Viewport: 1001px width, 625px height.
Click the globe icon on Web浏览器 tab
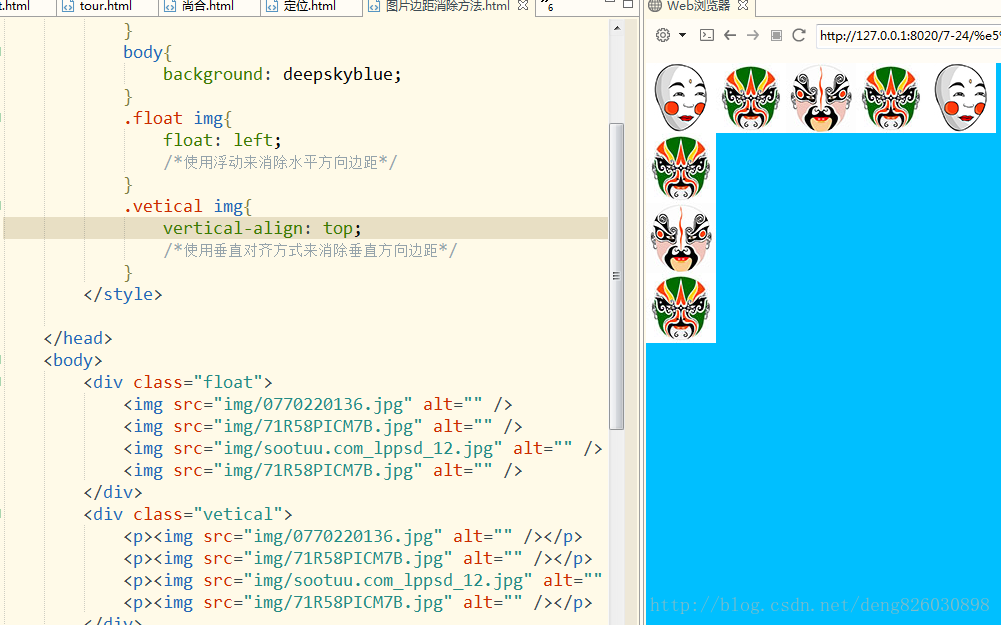coord(655,6)
